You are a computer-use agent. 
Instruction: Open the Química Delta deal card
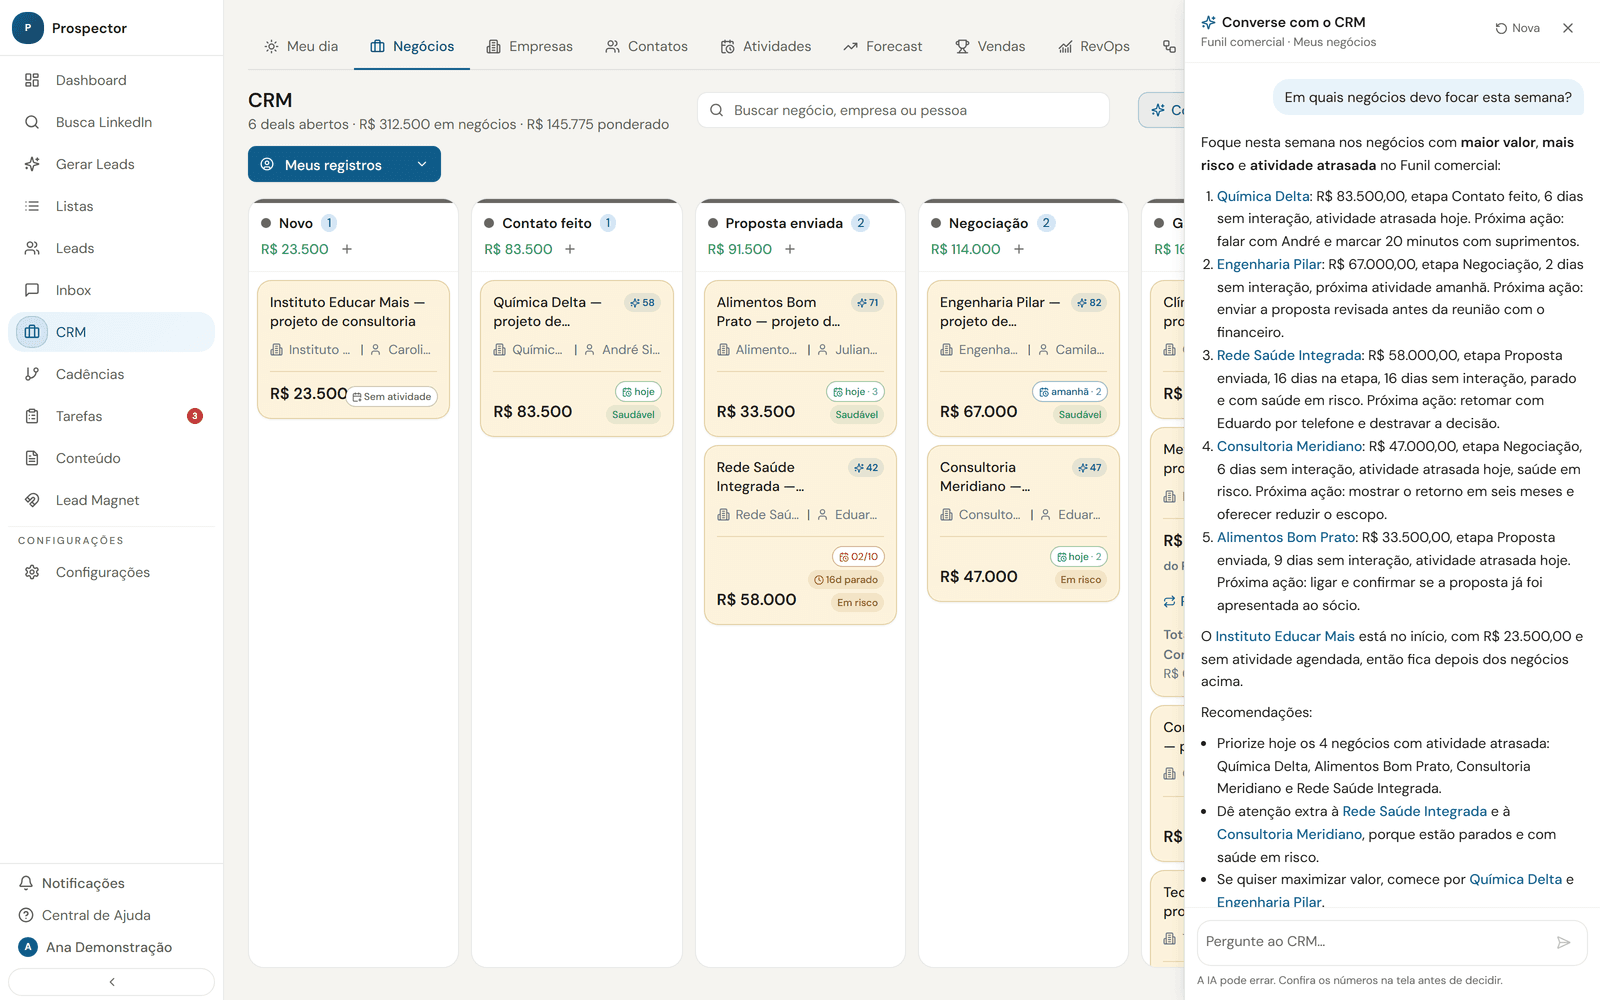577,358
